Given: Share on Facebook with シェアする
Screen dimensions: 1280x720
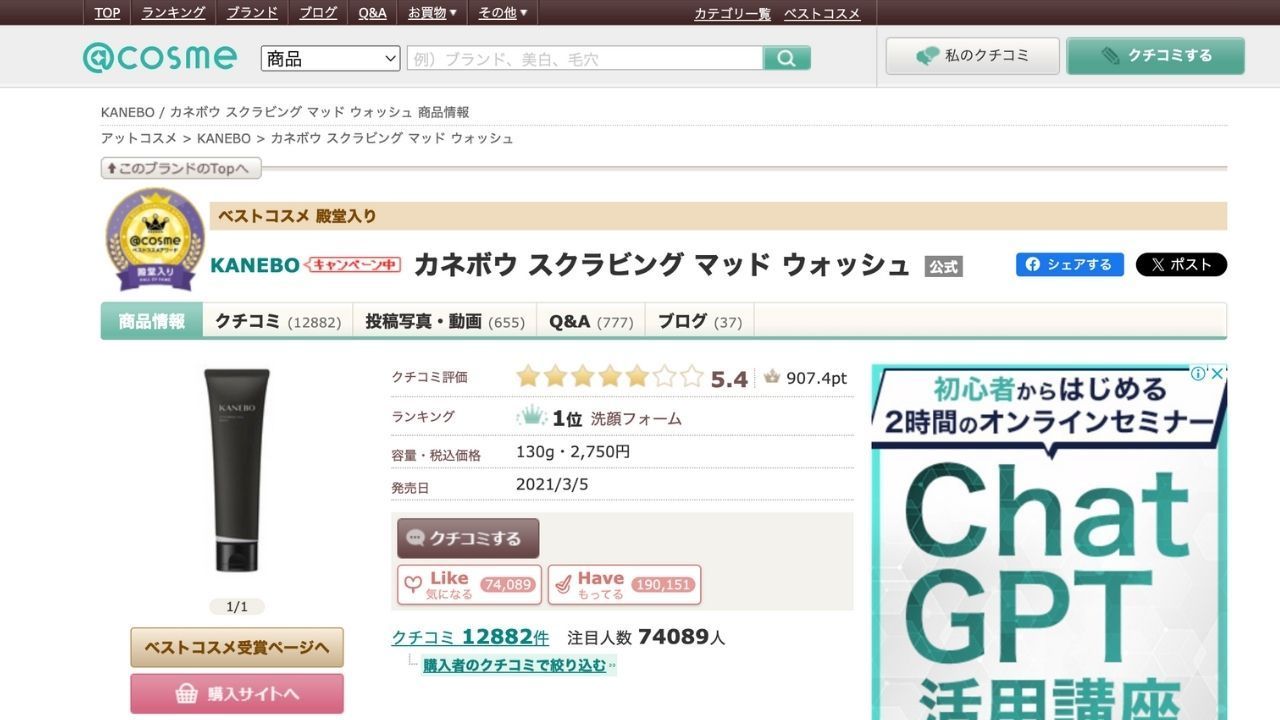Looking at the screenshot, I should point(1070,265).
